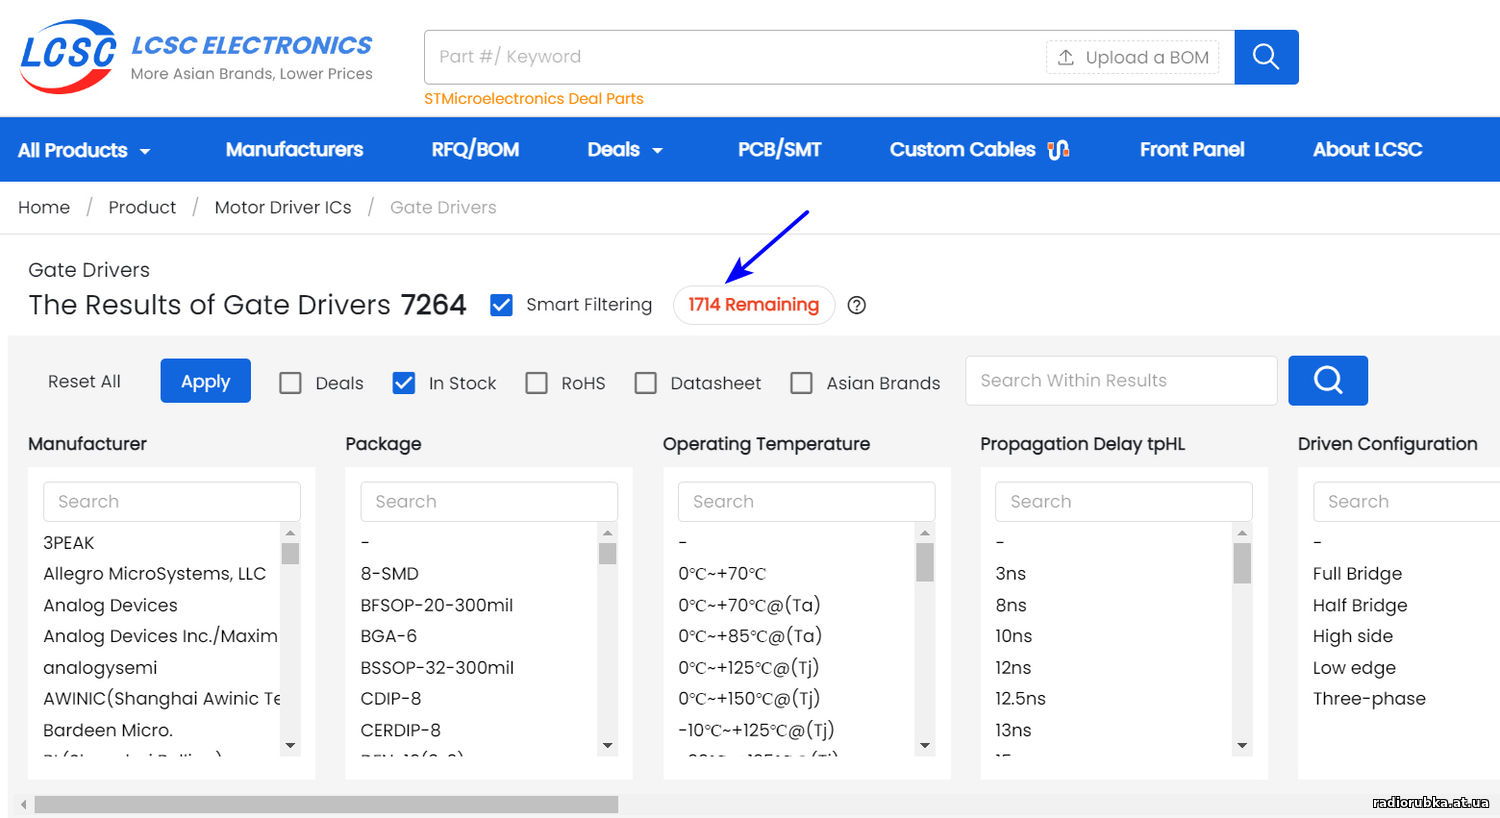
Task: Click the Search Within Results field
Action: (1121, 381)
